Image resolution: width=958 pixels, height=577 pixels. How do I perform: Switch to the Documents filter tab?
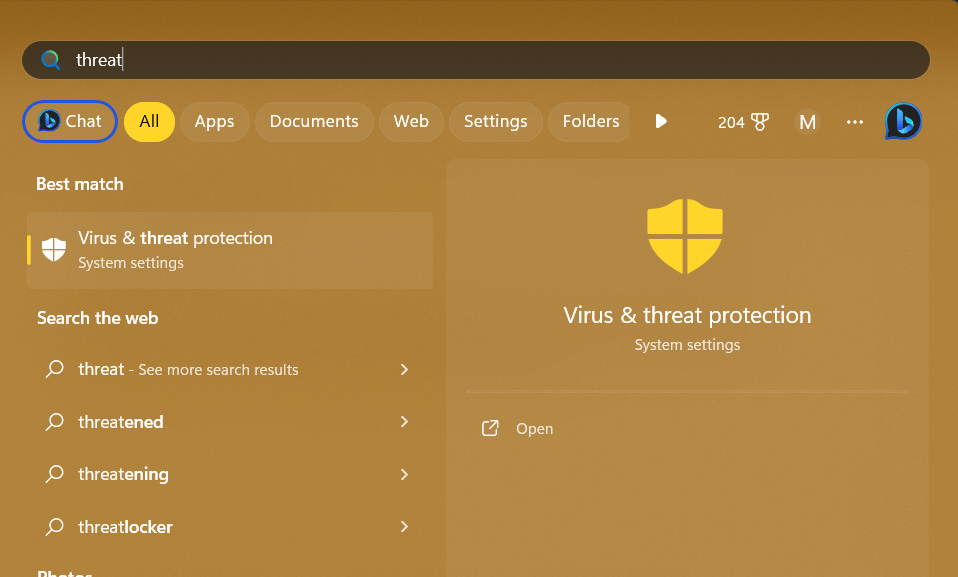click(x=314, y=122)
